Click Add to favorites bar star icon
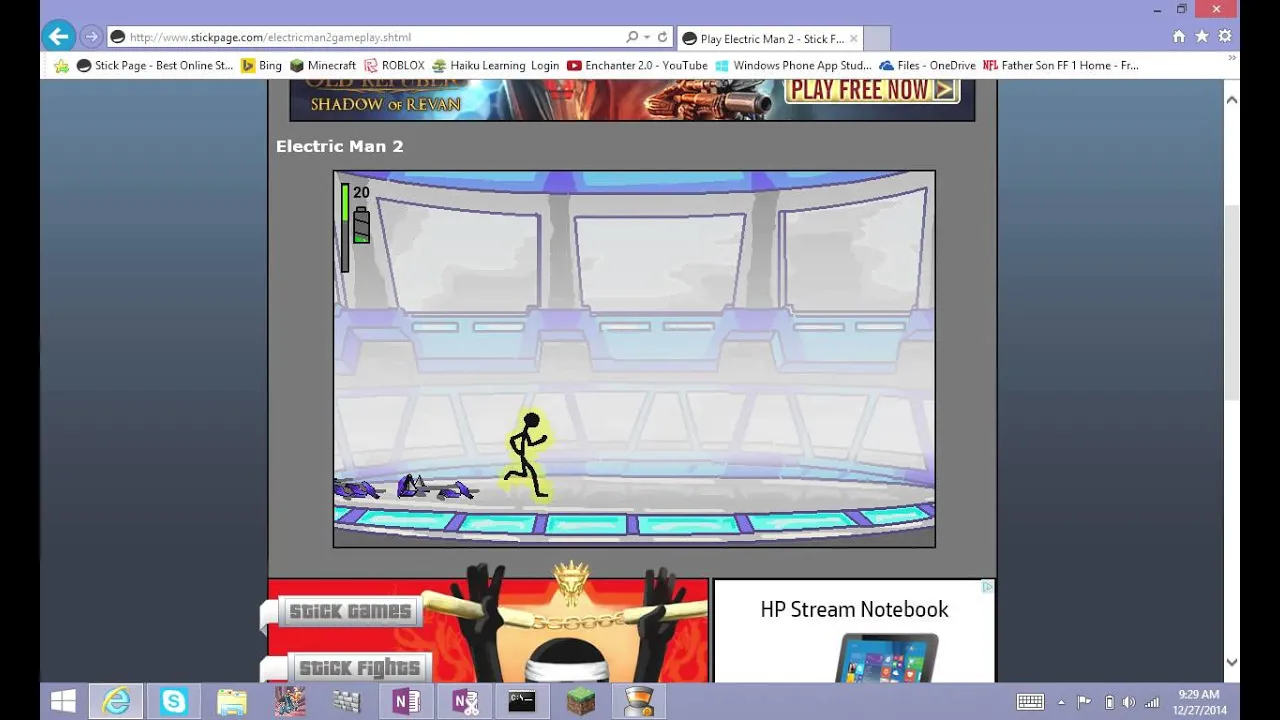Image resolution: width=1280 pixels, height=720 pixels. click(61, 66)
